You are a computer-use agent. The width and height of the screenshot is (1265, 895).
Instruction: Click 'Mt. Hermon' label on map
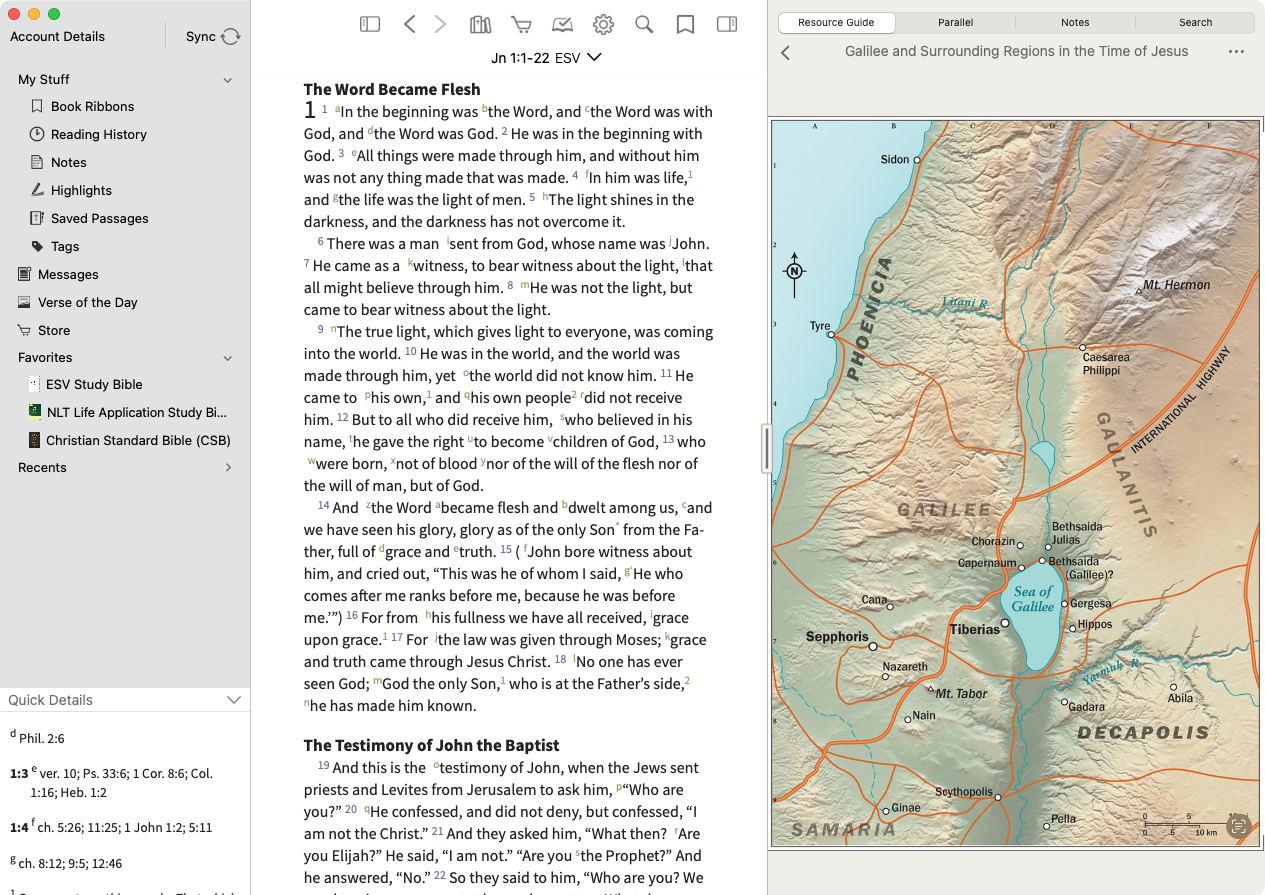(x=1177, y=285)
